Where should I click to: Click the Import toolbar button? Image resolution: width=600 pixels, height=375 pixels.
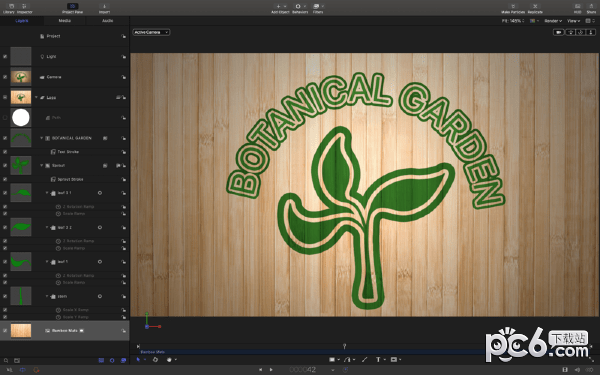tap(104, 8)
